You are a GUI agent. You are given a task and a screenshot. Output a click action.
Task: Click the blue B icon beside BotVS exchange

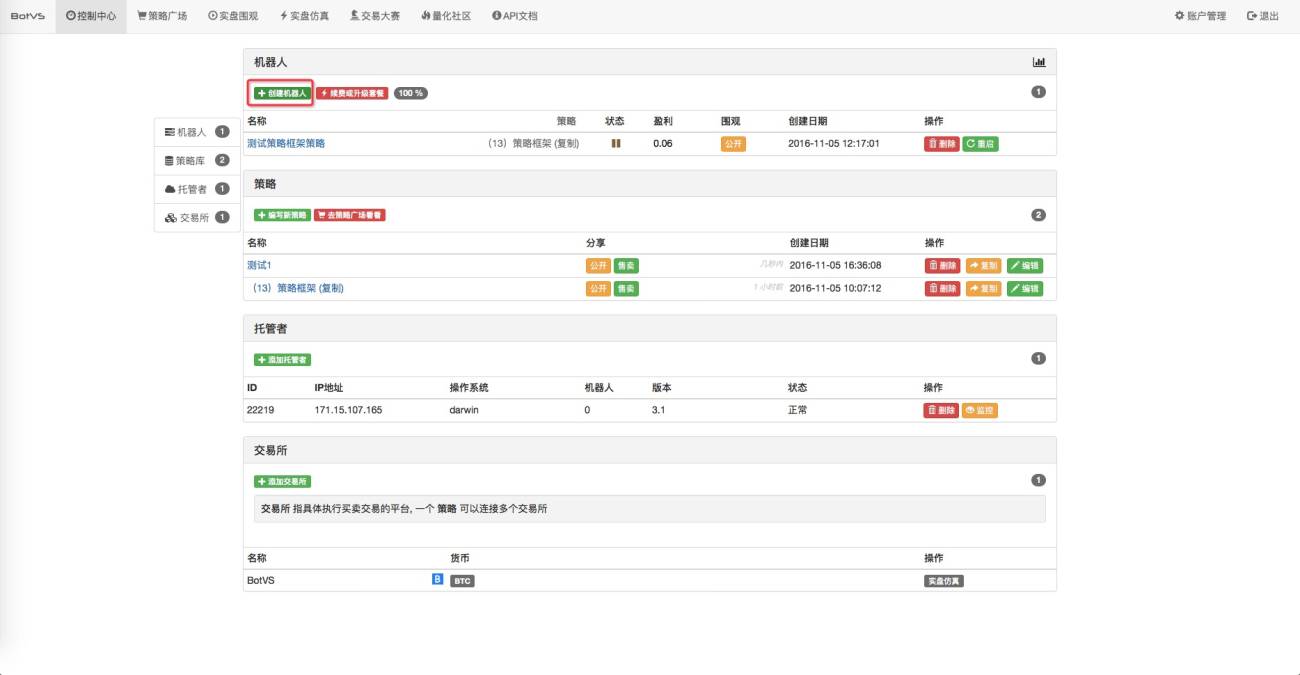pos(437,579)
